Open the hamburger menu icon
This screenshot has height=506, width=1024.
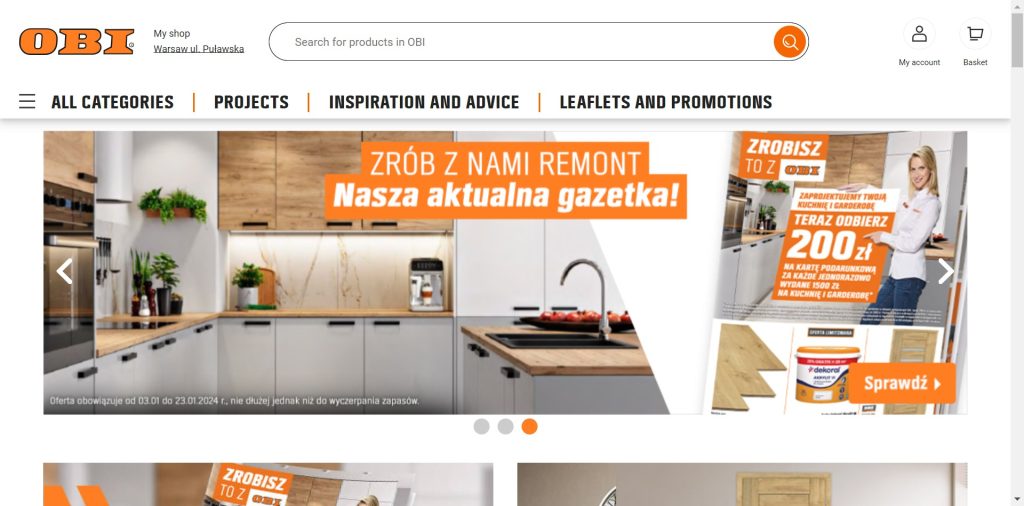[x=27, y=102]
